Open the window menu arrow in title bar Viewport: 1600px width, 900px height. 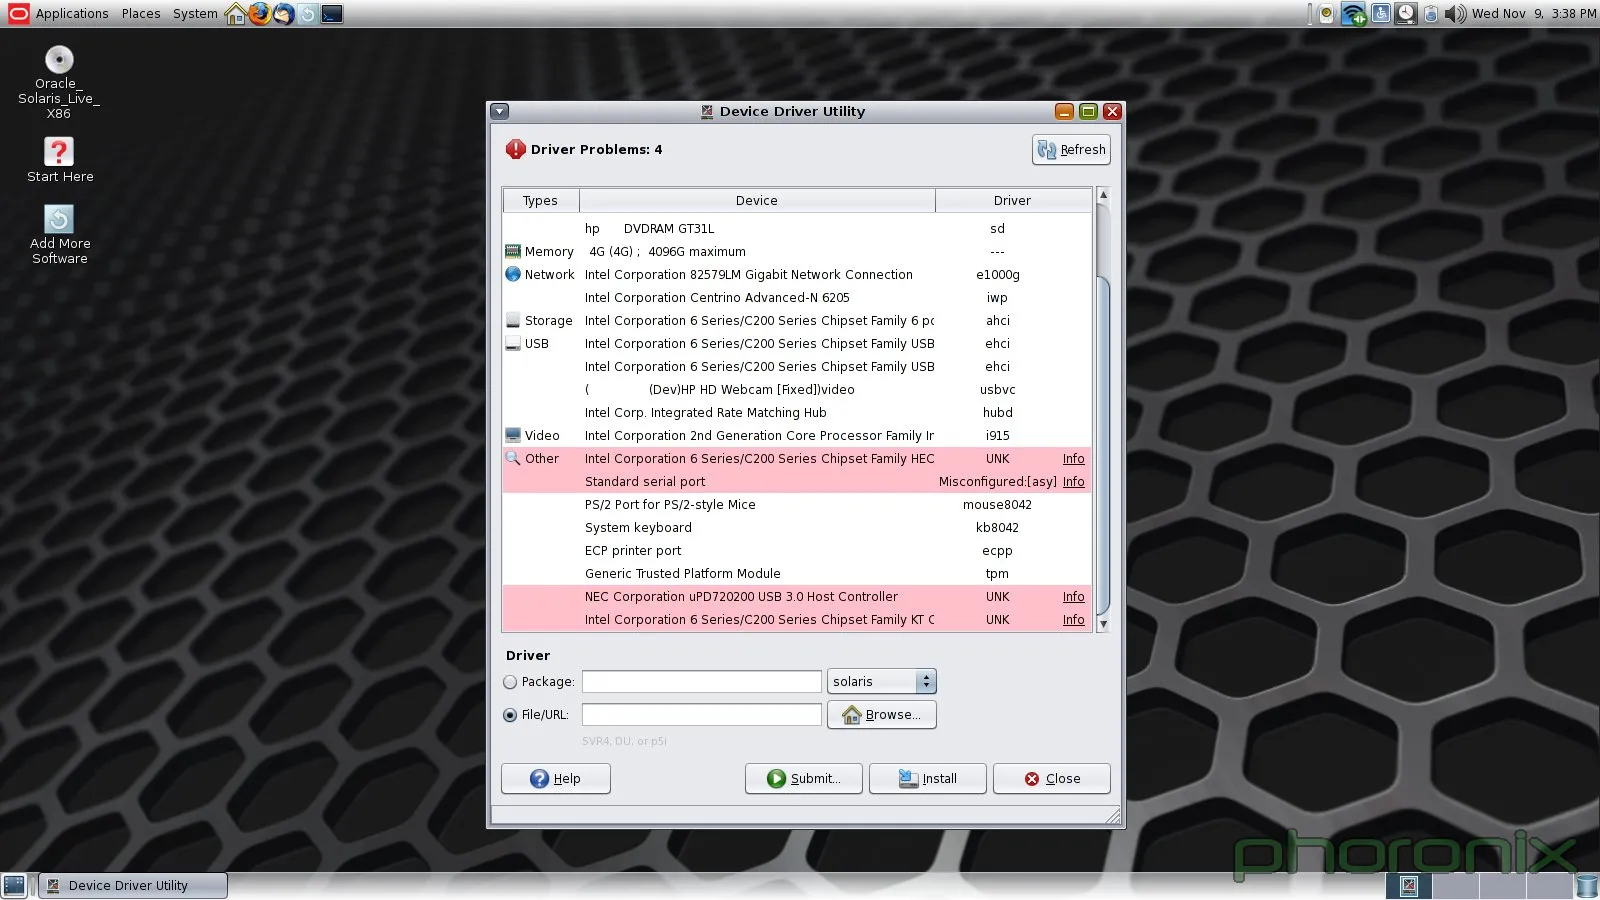coord(500,112)
